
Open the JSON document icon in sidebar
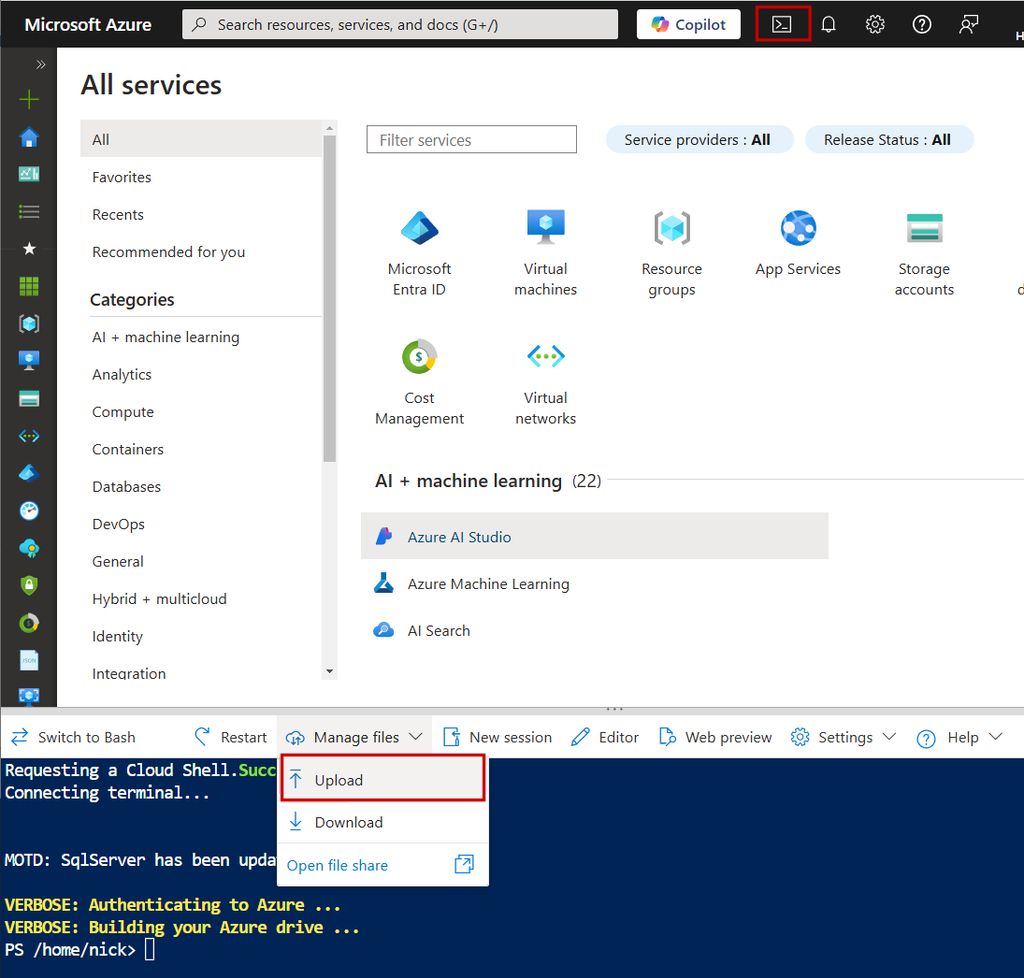(x=29, y=660)
